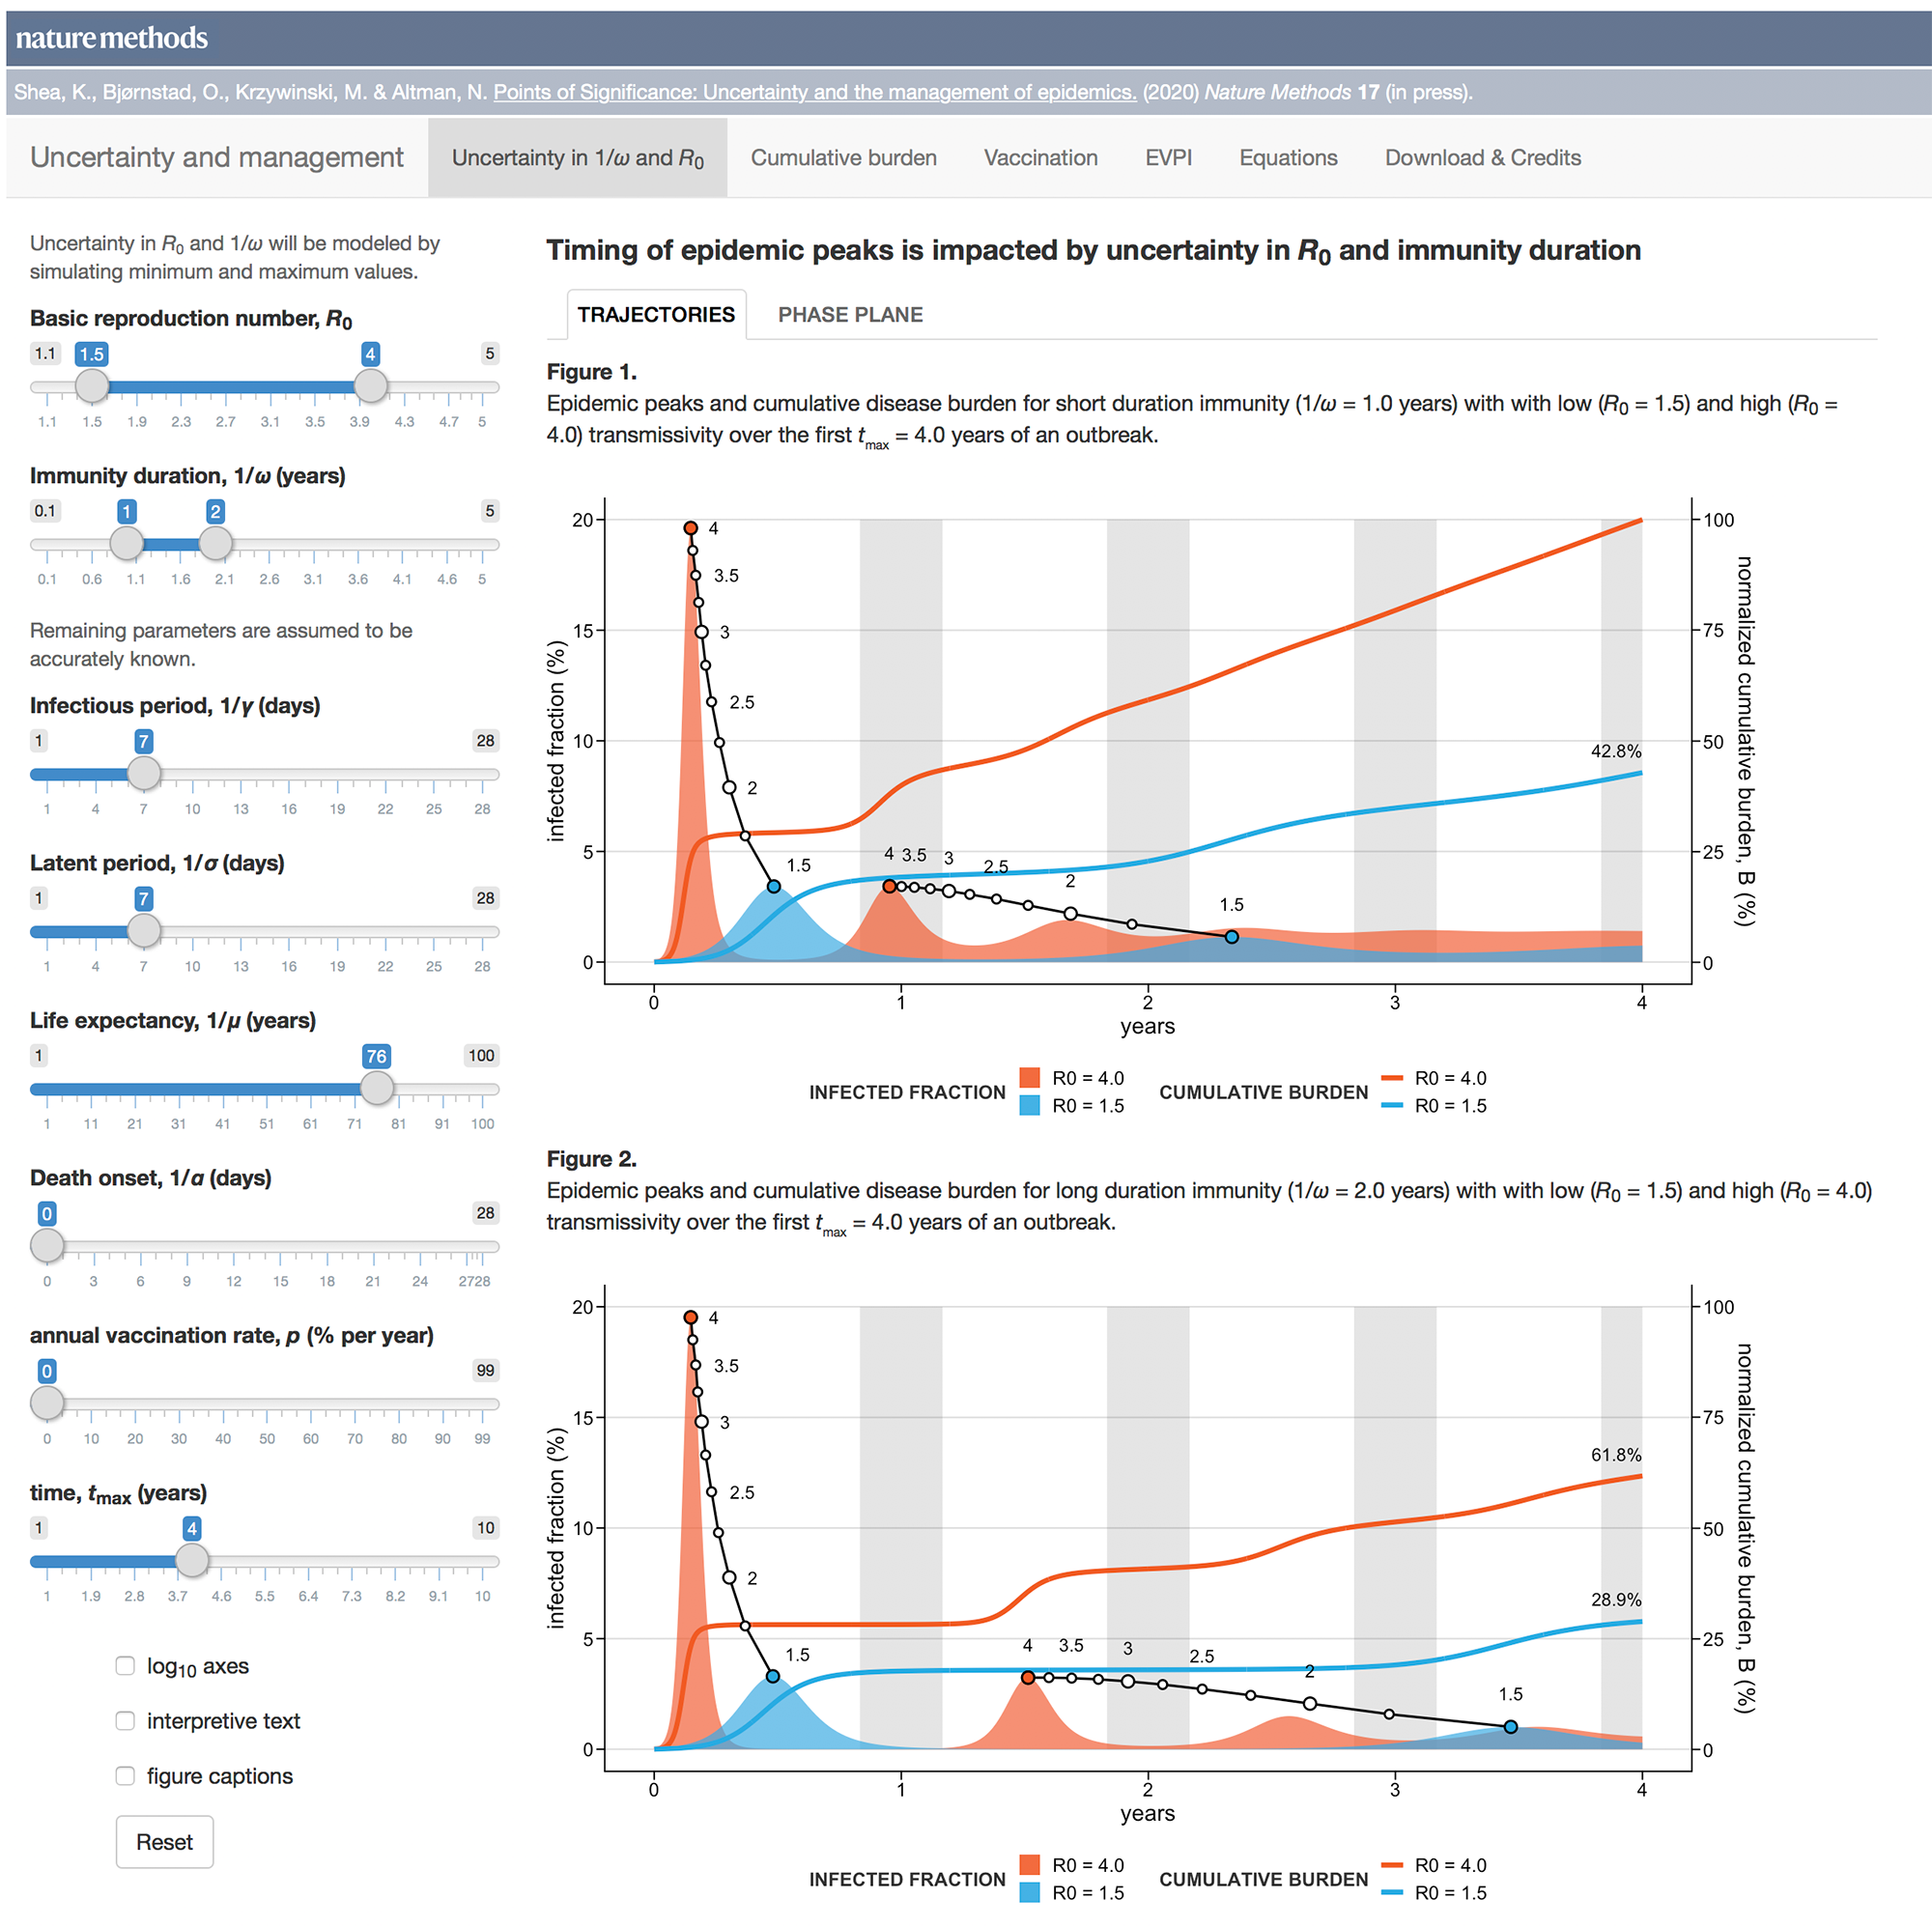The width and height of the screenshot is (1932, 1927).
Task: Check the figure captions option
Action: coord(125,1775)
